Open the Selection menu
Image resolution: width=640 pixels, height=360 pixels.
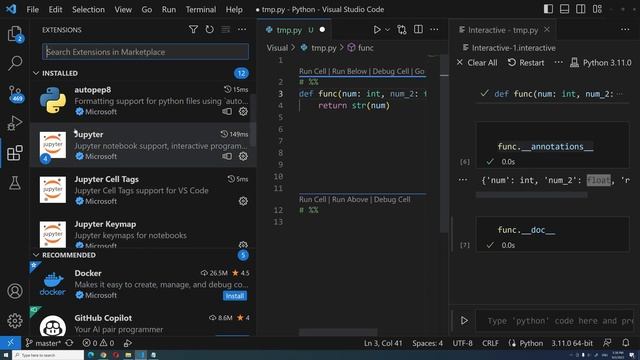(x=88, y=9)
